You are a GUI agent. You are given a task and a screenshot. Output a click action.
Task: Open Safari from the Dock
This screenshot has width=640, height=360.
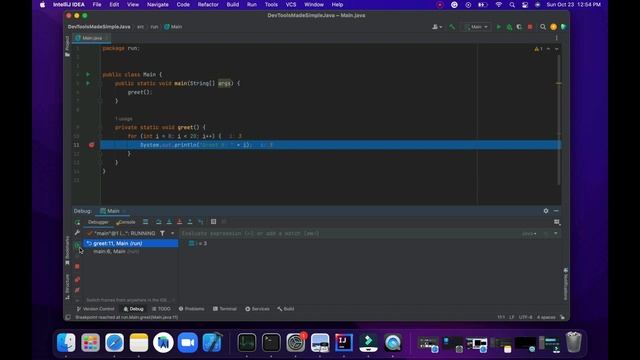pos(115,342)
